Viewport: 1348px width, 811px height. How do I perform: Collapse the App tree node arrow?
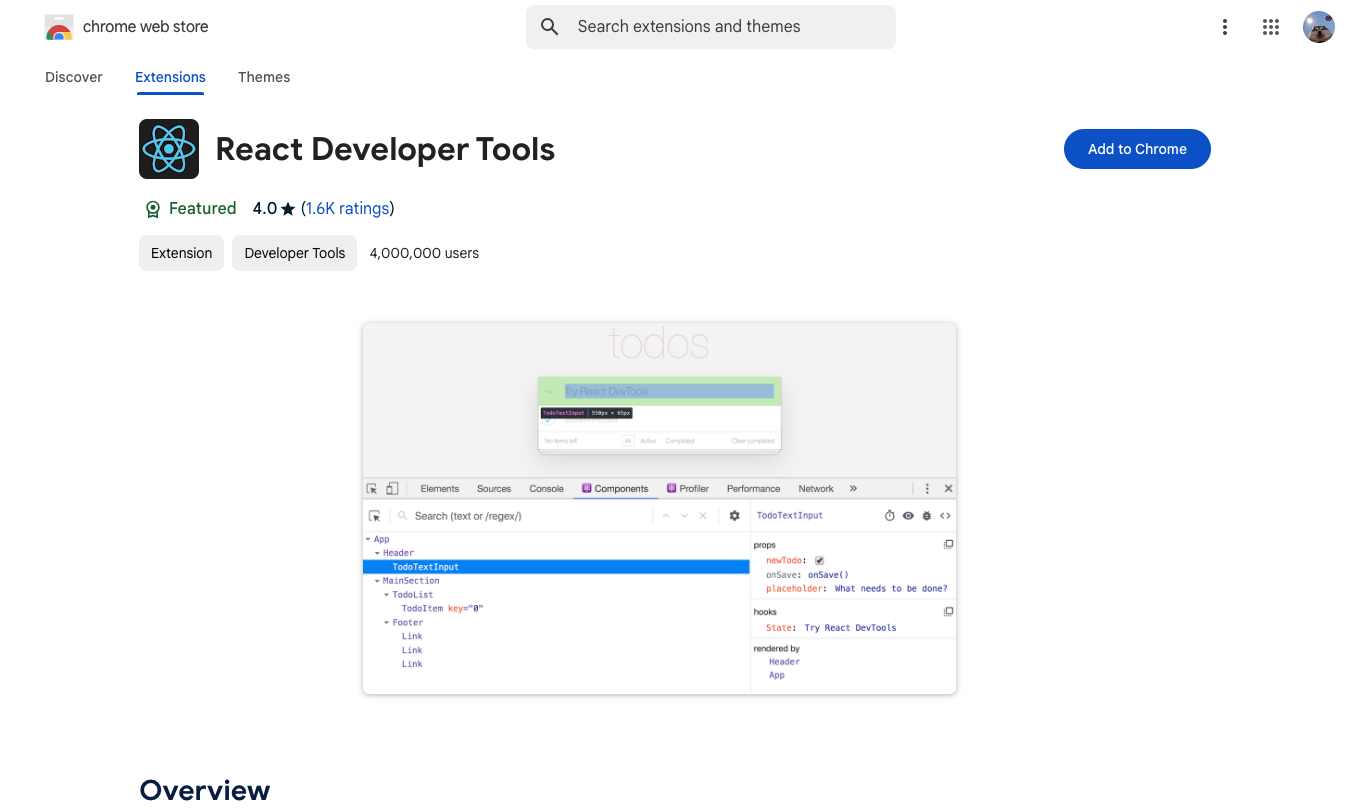368,539
